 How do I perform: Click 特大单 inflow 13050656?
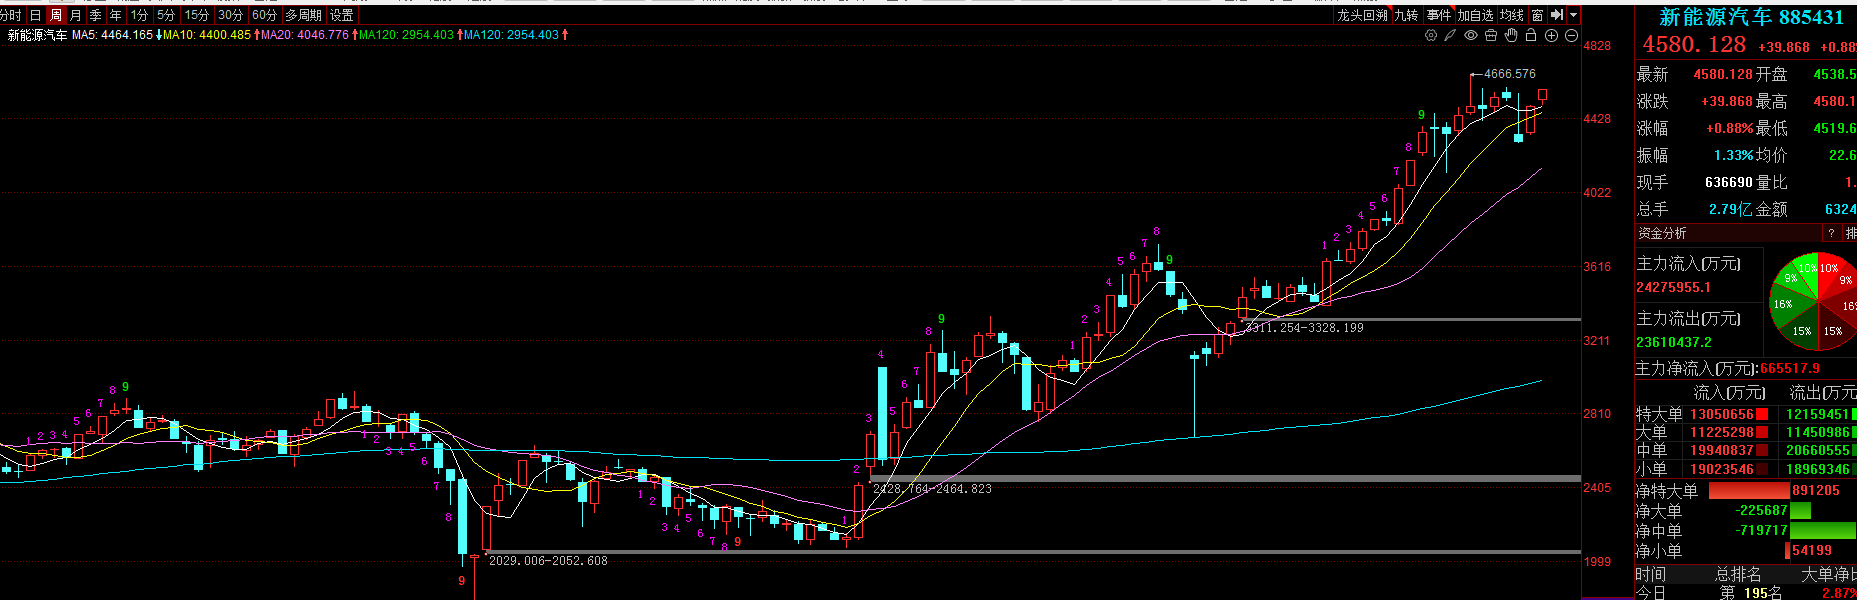1722,414
